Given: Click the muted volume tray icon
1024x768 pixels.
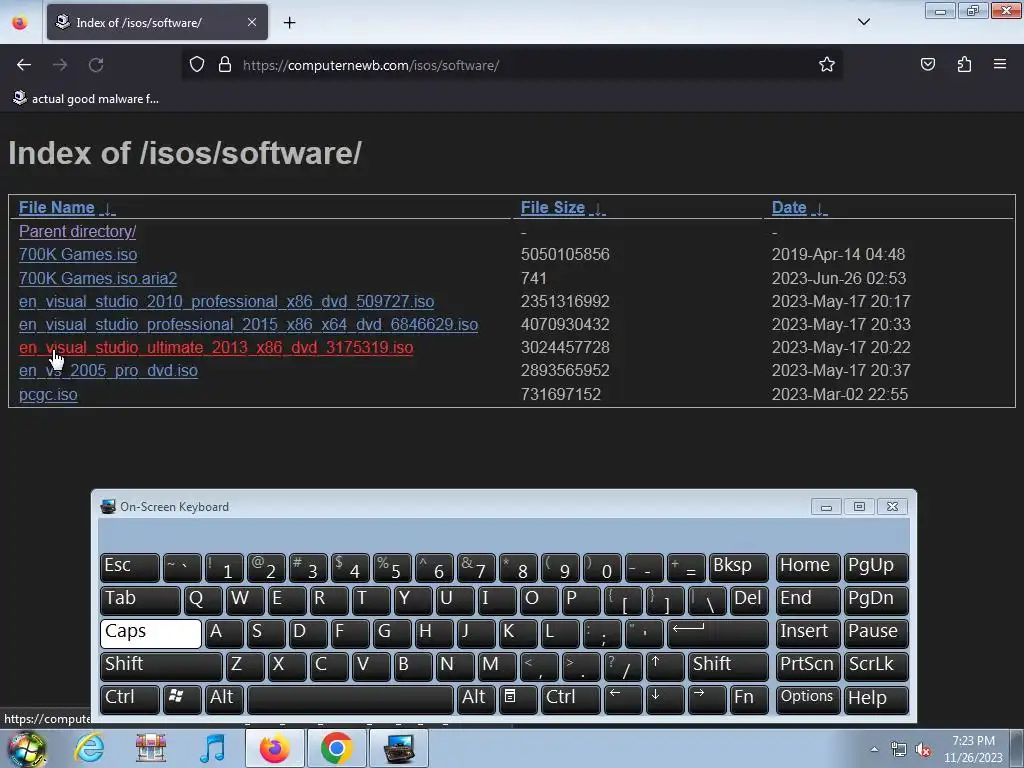Looking at the screenshot, I should [x=923, y=750].
